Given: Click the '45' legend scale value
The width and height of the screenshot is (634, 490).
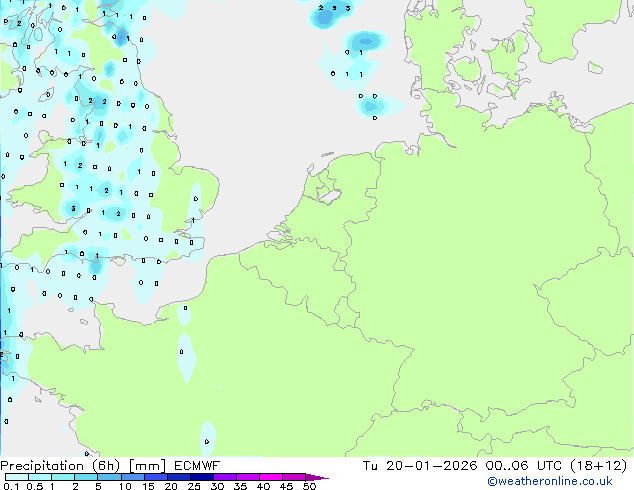Looking at the screenshot, I should coord(286,486).
